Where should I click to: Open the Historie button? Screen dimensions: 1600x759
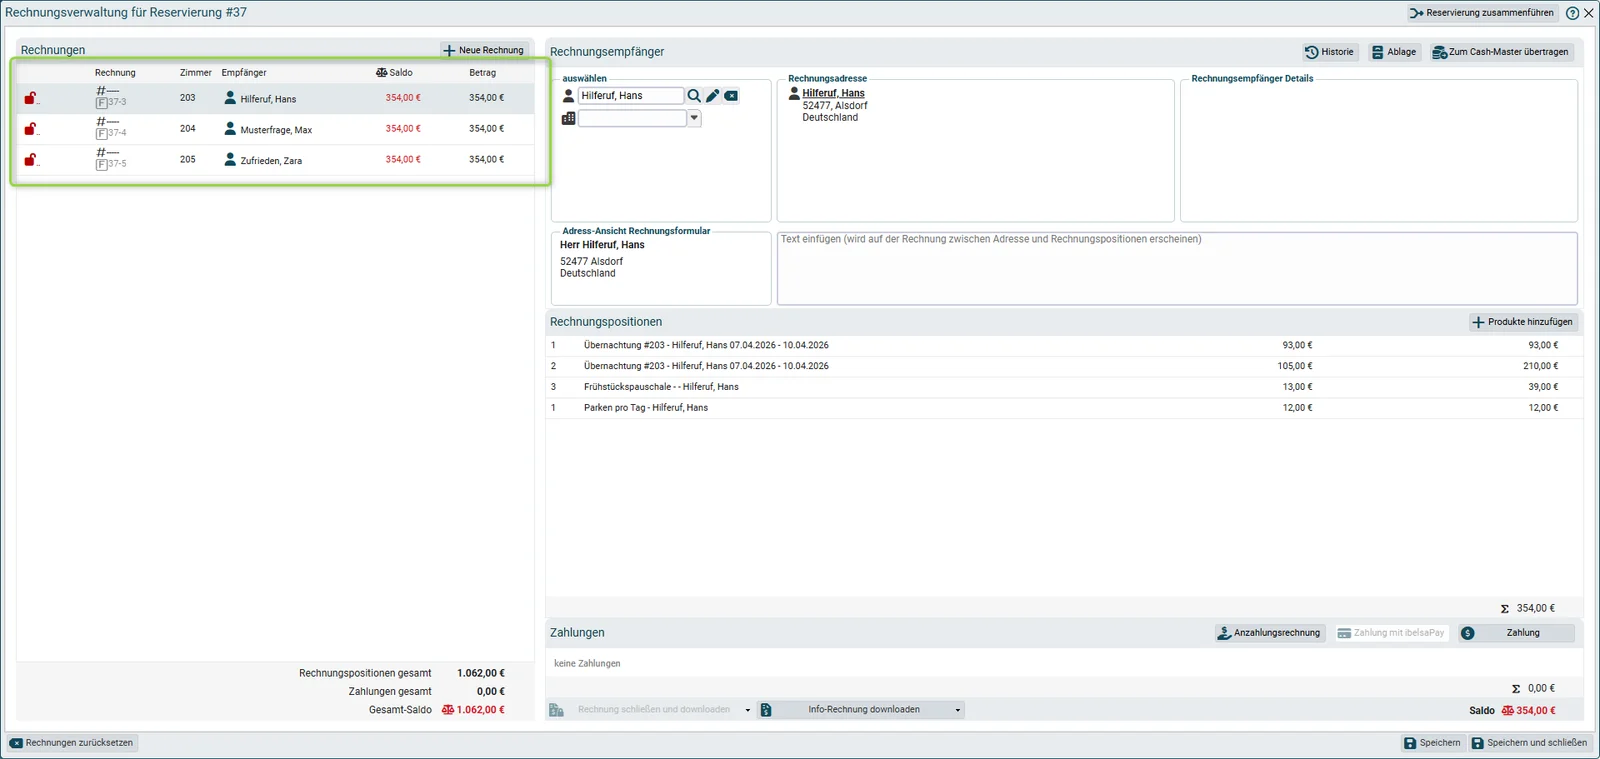point(1330,52)
